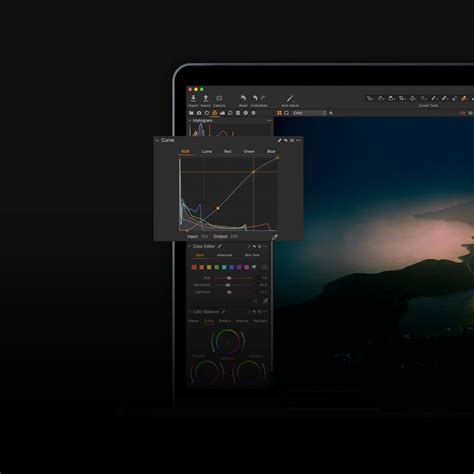
Task: Open the Color Balance ellipsis menu
Action: click(265, 312)
